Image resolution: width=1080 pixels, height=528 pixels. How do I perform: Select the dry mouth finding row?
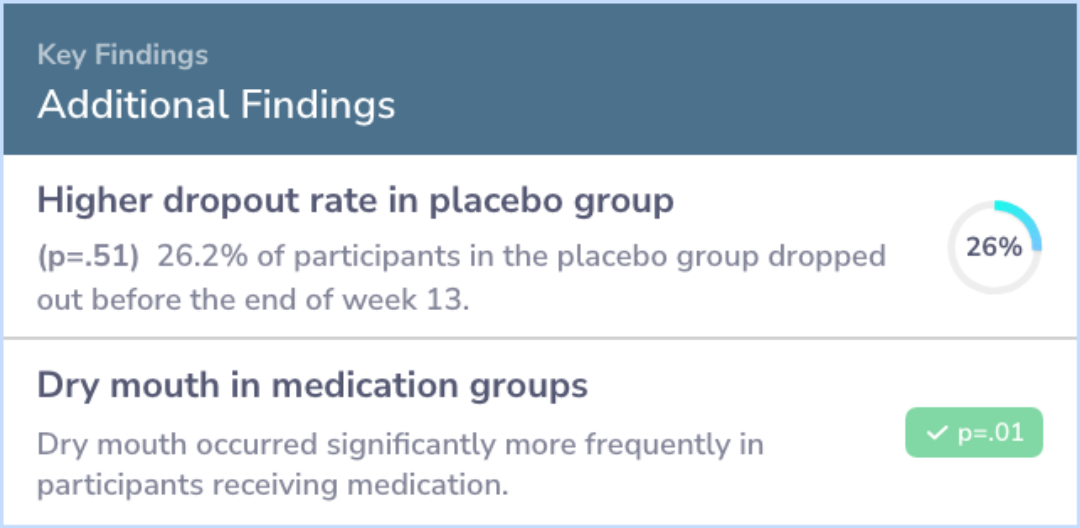pos(540,432)
